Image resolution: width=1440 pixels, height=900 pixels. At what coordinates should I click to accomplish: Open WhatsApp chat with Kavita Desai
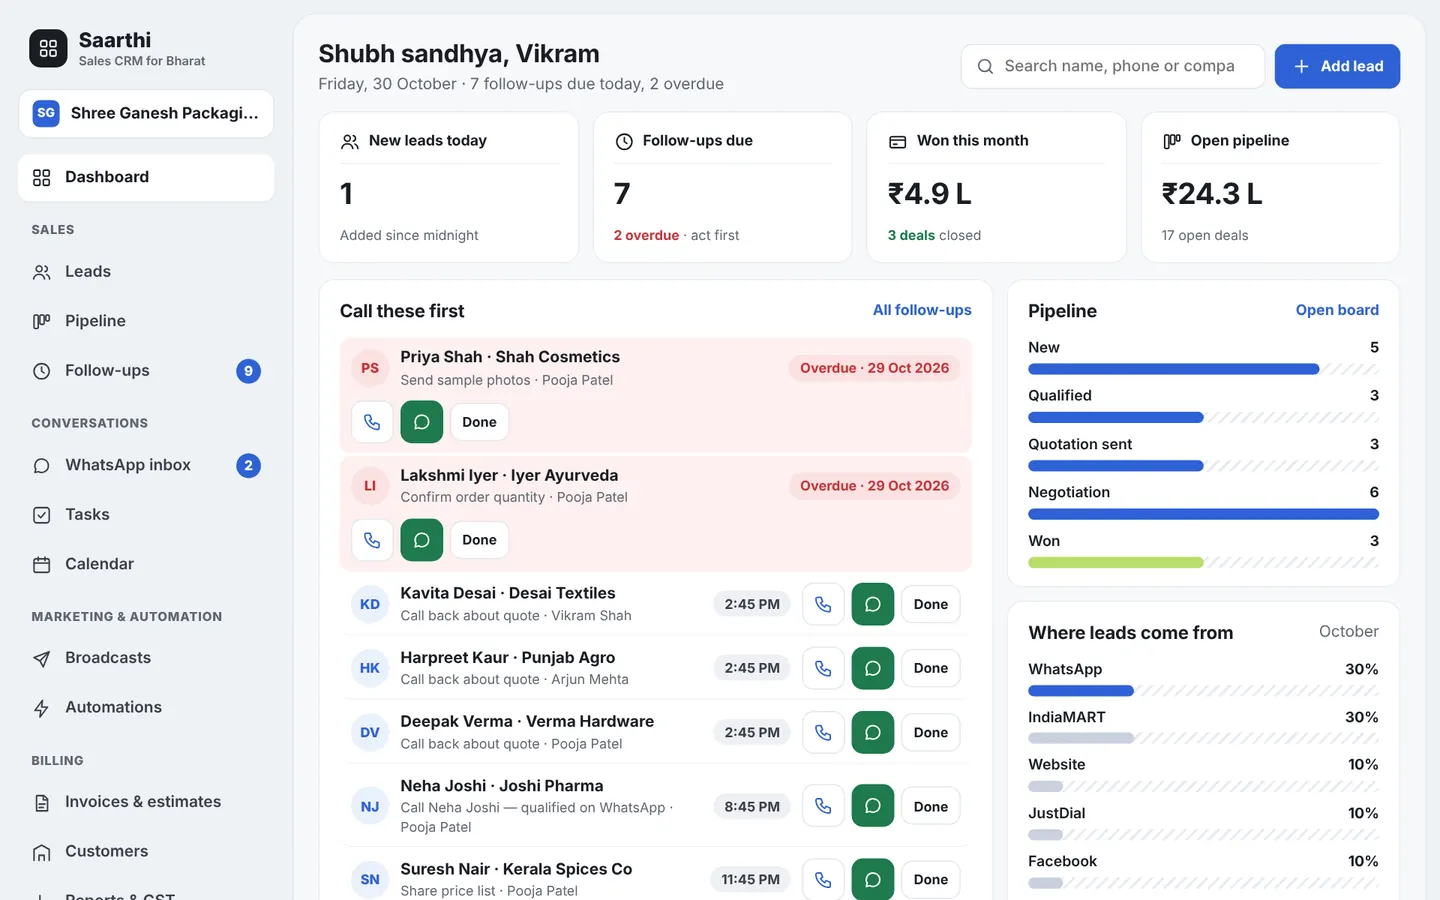pyautogui.click(x=873, y=604)
